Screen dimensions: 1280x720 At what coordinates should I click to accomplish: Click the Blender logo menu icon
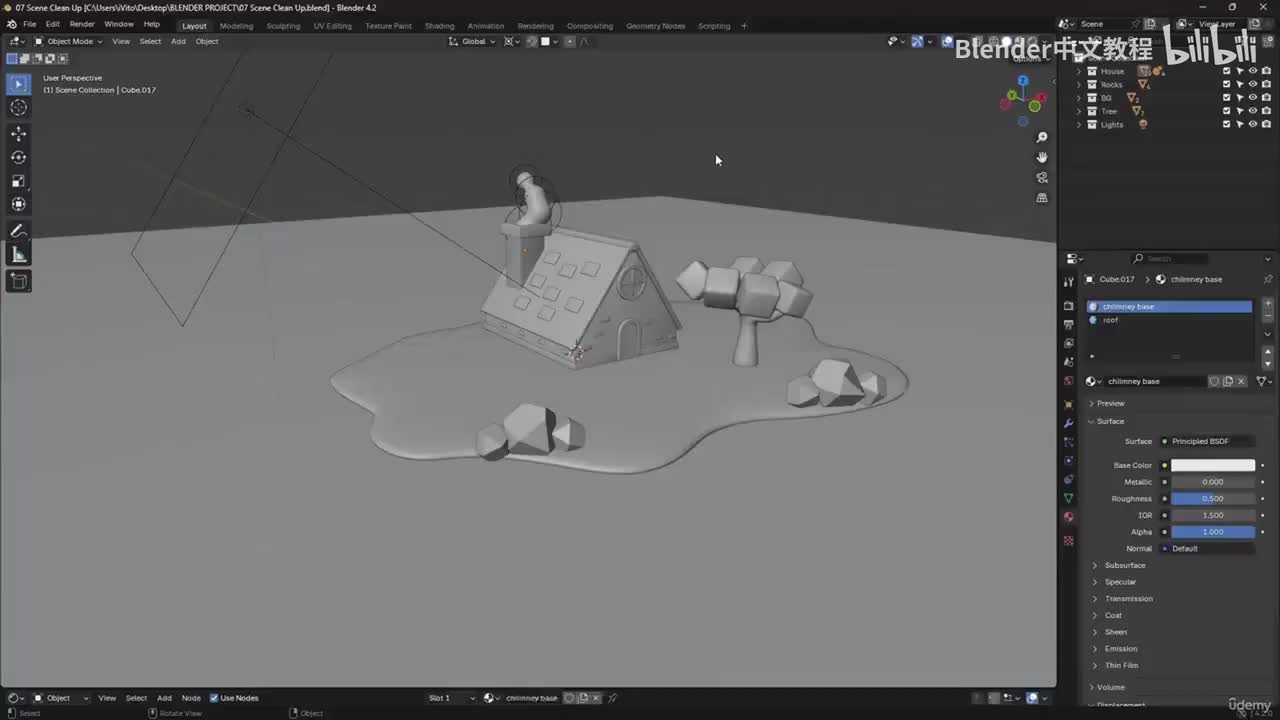point(11,24)
